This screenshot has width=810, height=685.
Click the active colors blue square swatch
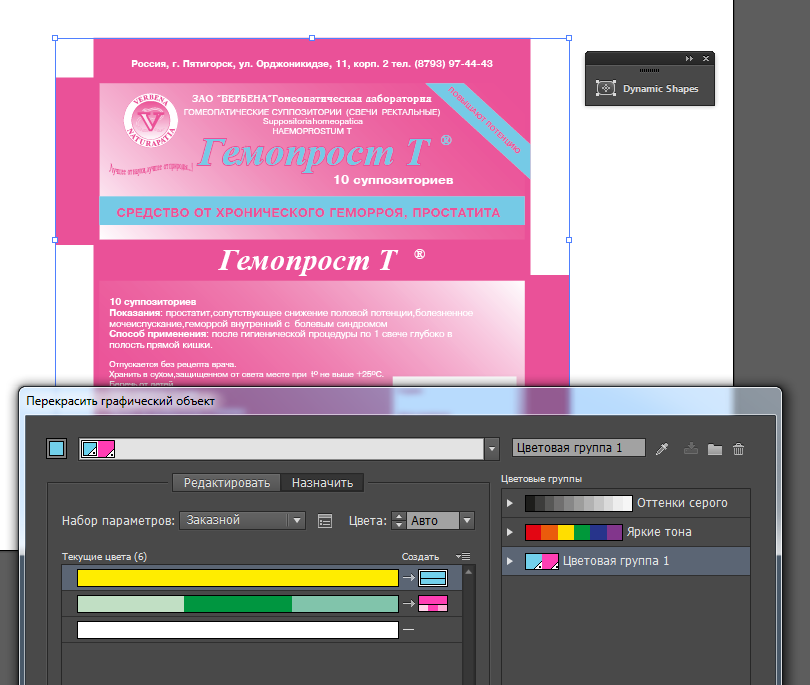pyautogui.click(x=56, y=448)
